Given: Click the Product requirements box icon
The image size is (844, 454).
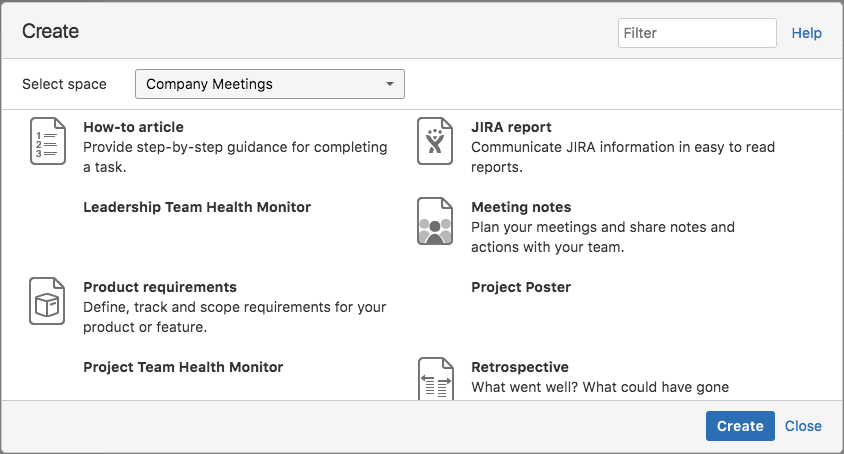Looking at the screenshot, I should coord(47,301).
